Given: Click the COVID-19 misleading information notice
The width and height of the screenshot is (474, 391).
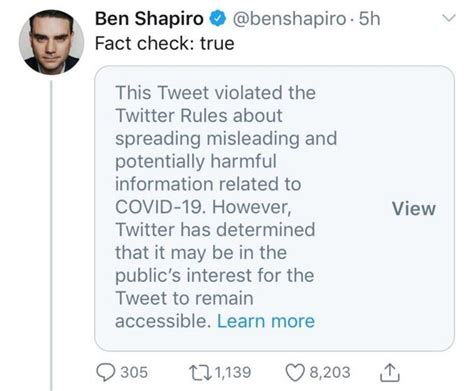Looking at the screenshot, I should click(x=274, y=208).
